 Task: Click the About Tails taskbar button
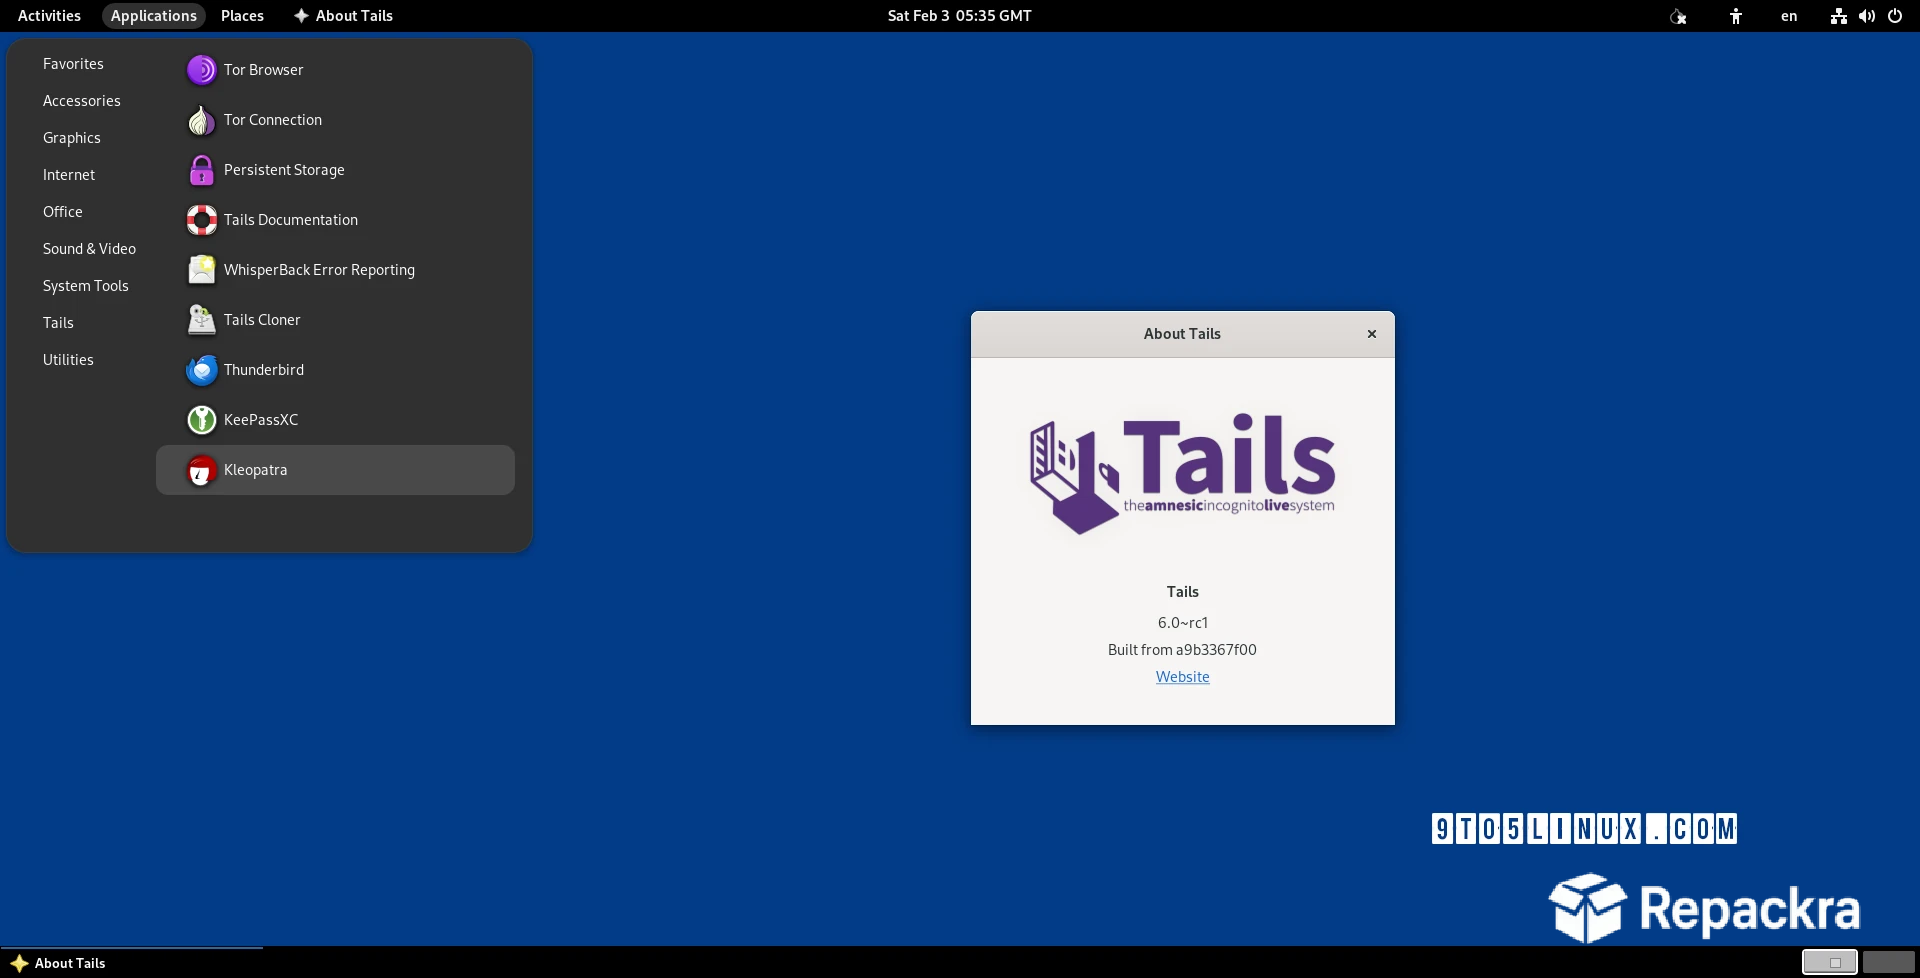(131, 963)
